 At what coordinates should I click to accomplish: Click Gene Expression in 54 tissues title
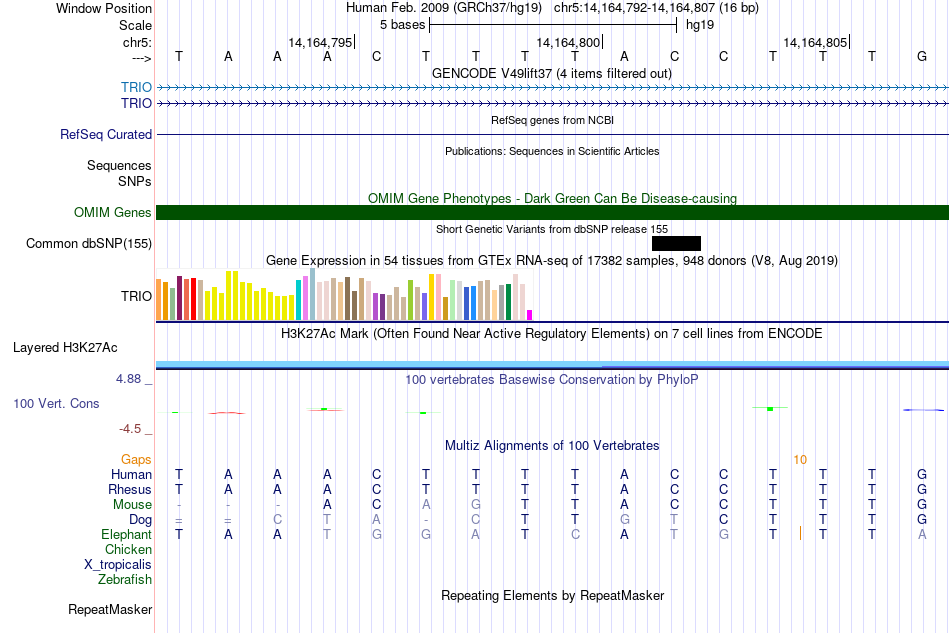click(552, 261)
